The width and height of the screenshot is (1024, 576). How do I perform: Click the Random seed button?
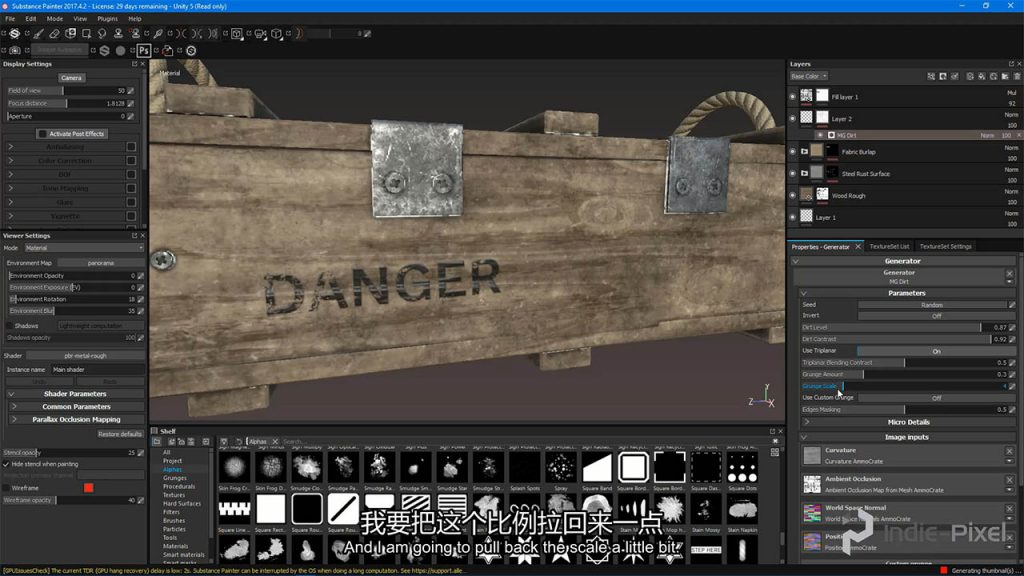tap(932, 305)
